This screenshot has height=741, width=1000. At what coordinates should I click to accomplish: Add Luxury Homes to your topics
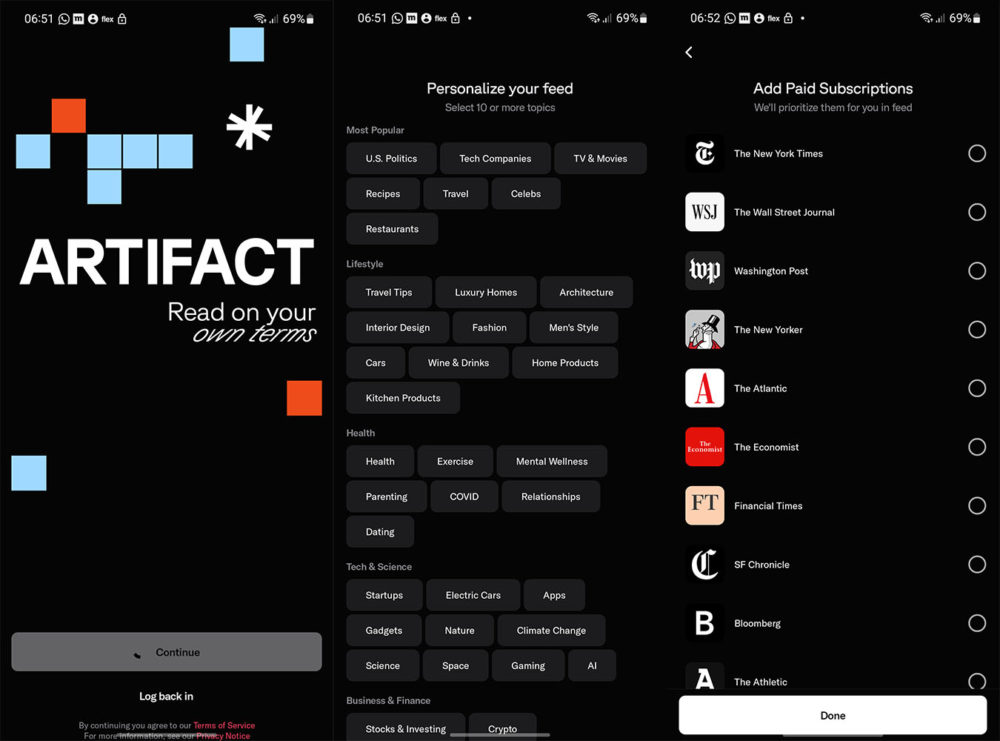pos(485,293)
